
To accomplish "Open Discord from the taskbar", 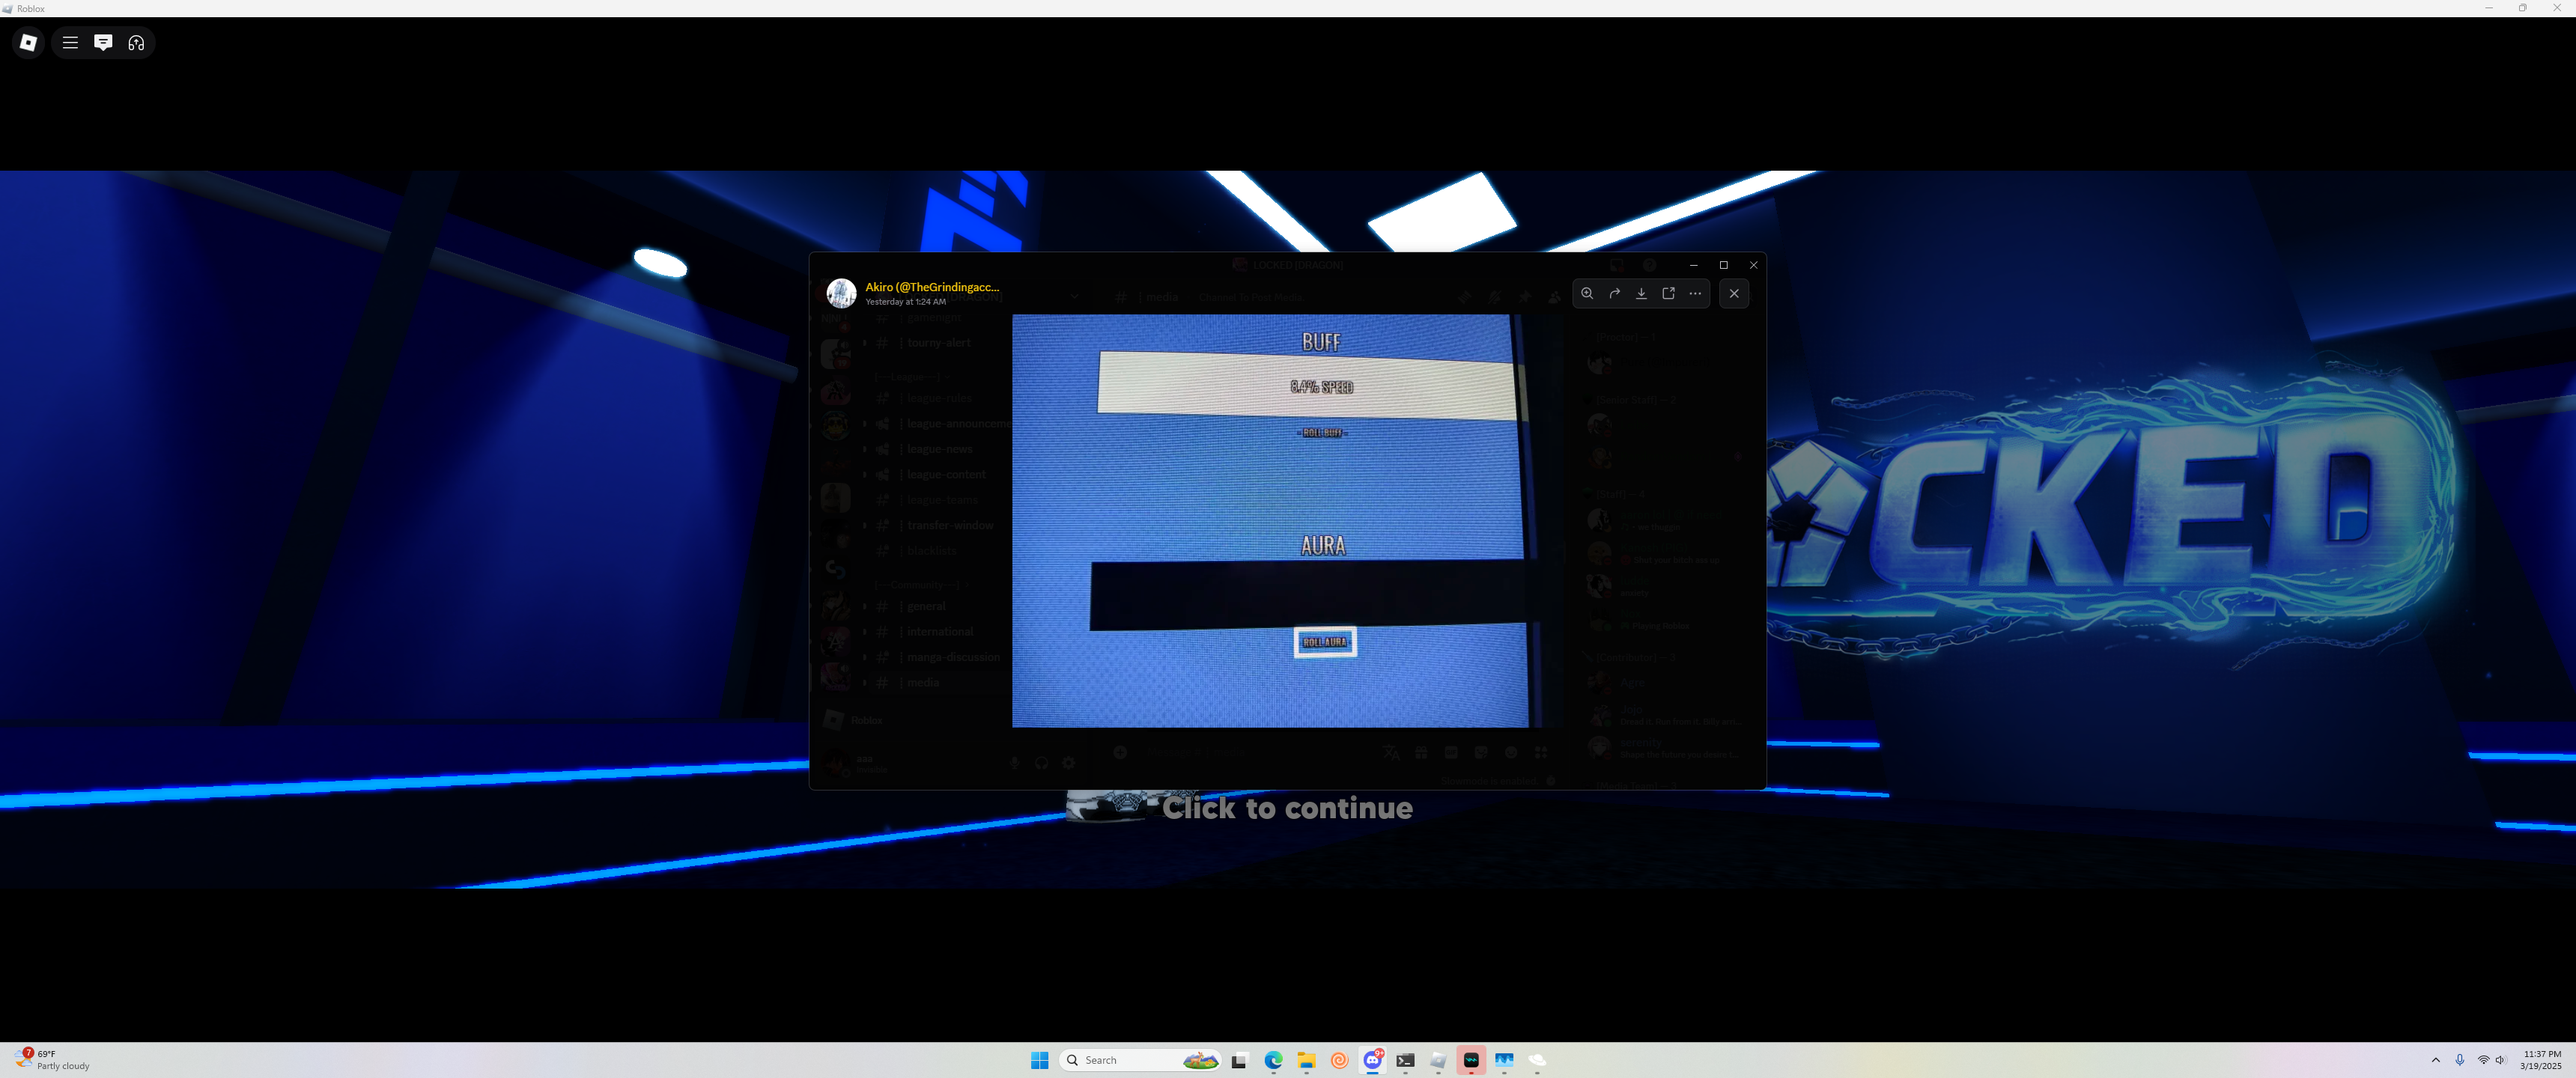I will (x=1372, y=1060).
